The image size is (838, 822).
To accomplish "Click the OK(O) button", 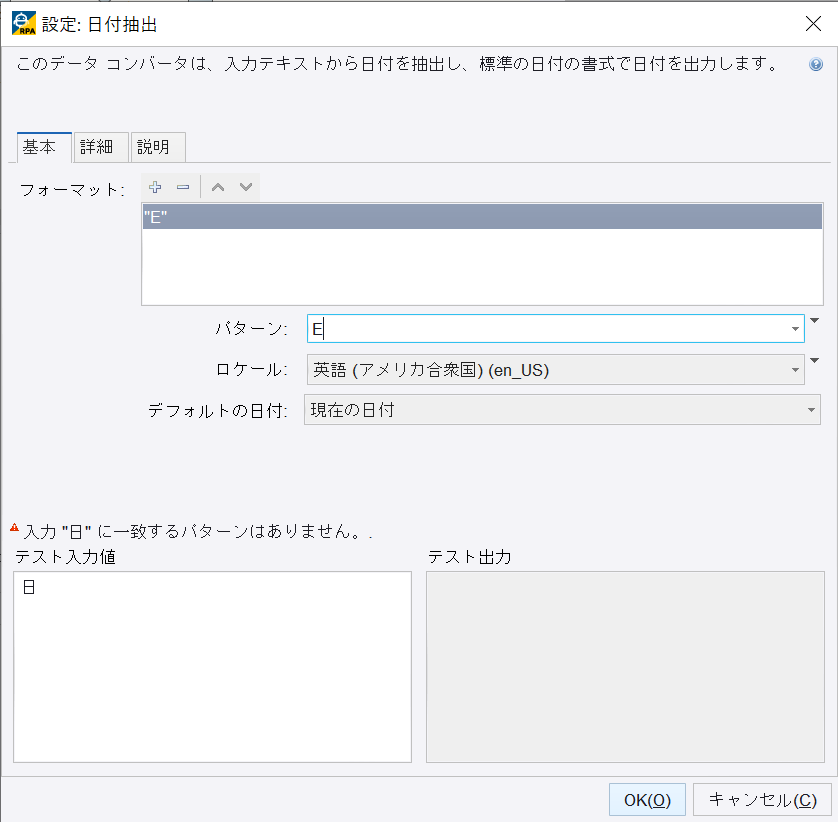I will coord(647,800).
